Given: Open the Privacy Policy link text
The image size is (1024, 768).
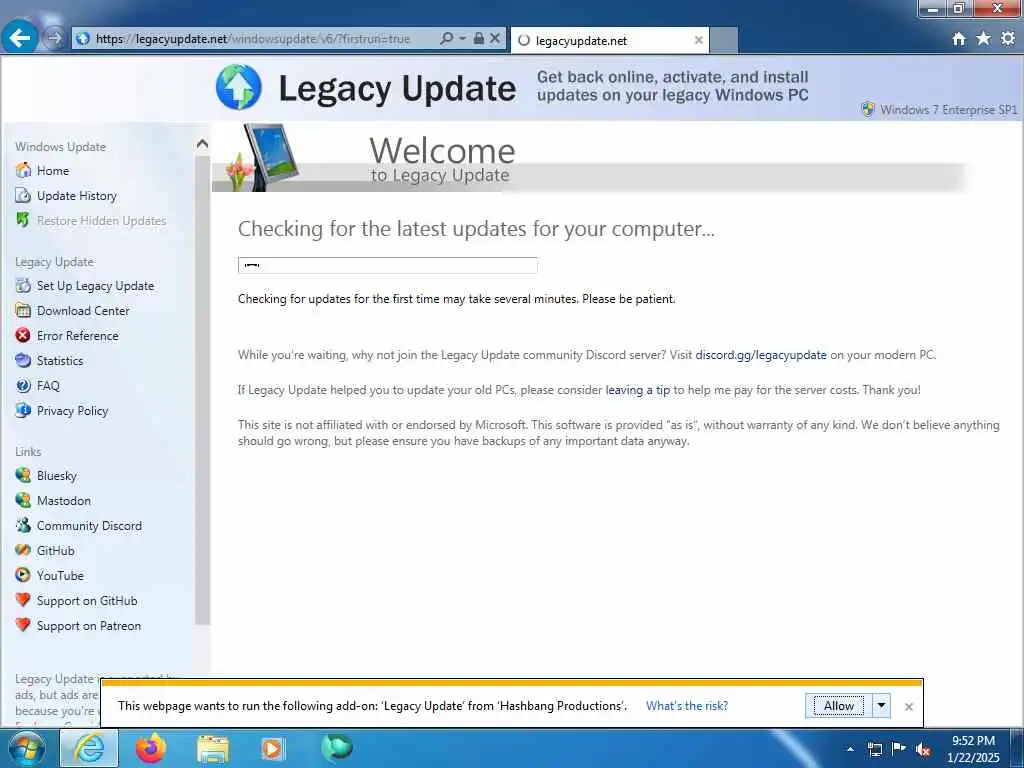Looking at the screenshot, I should [x=72, y=411].
